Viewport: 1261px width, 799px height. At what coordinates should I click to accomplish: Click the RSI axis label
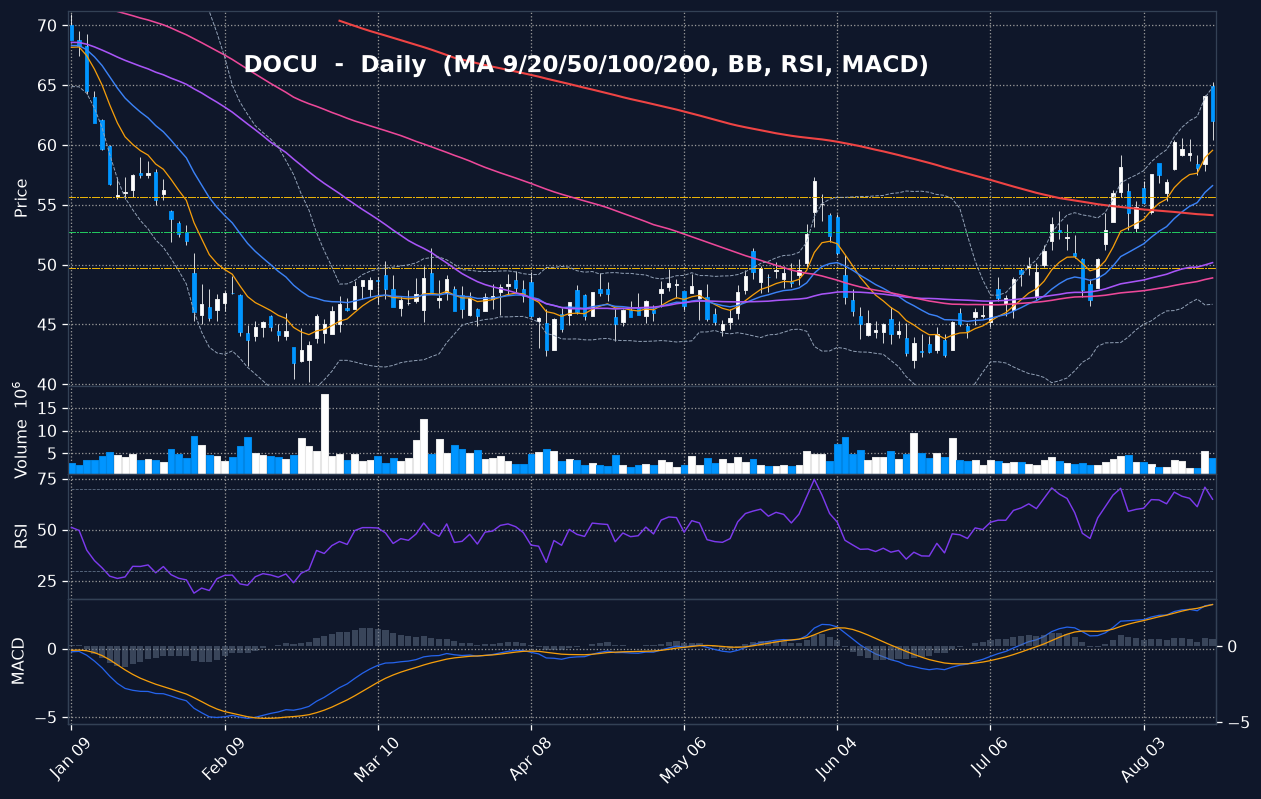coord(21,535)
